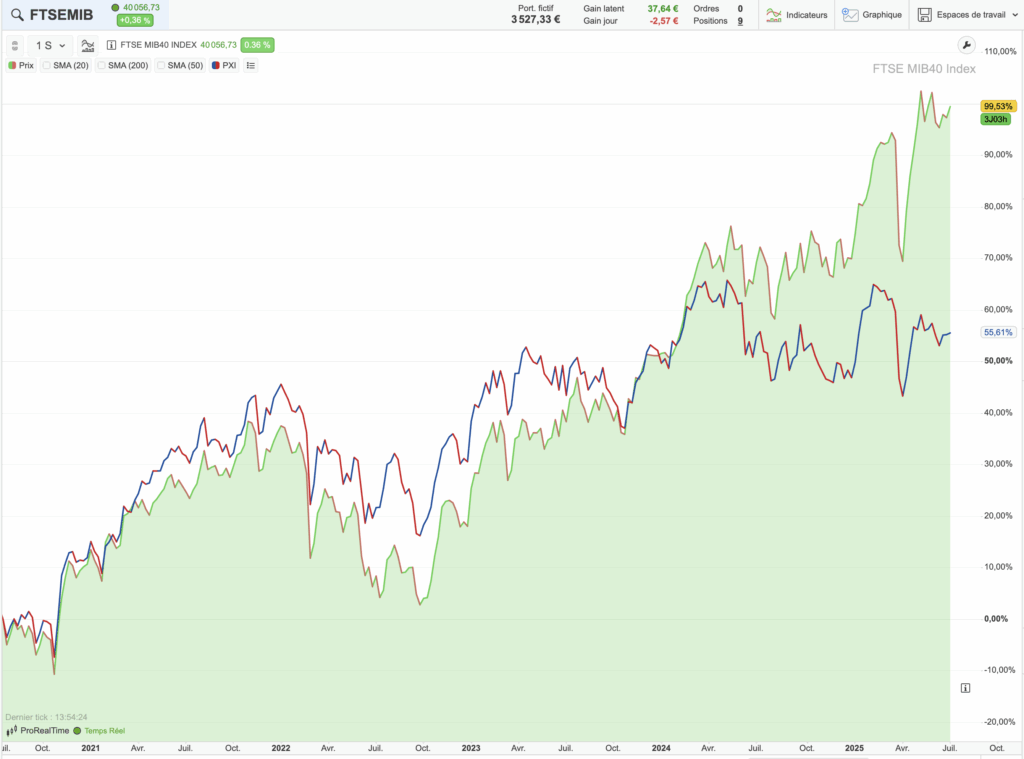Enable the SMA (20) checkbox

tap(46, 65)
